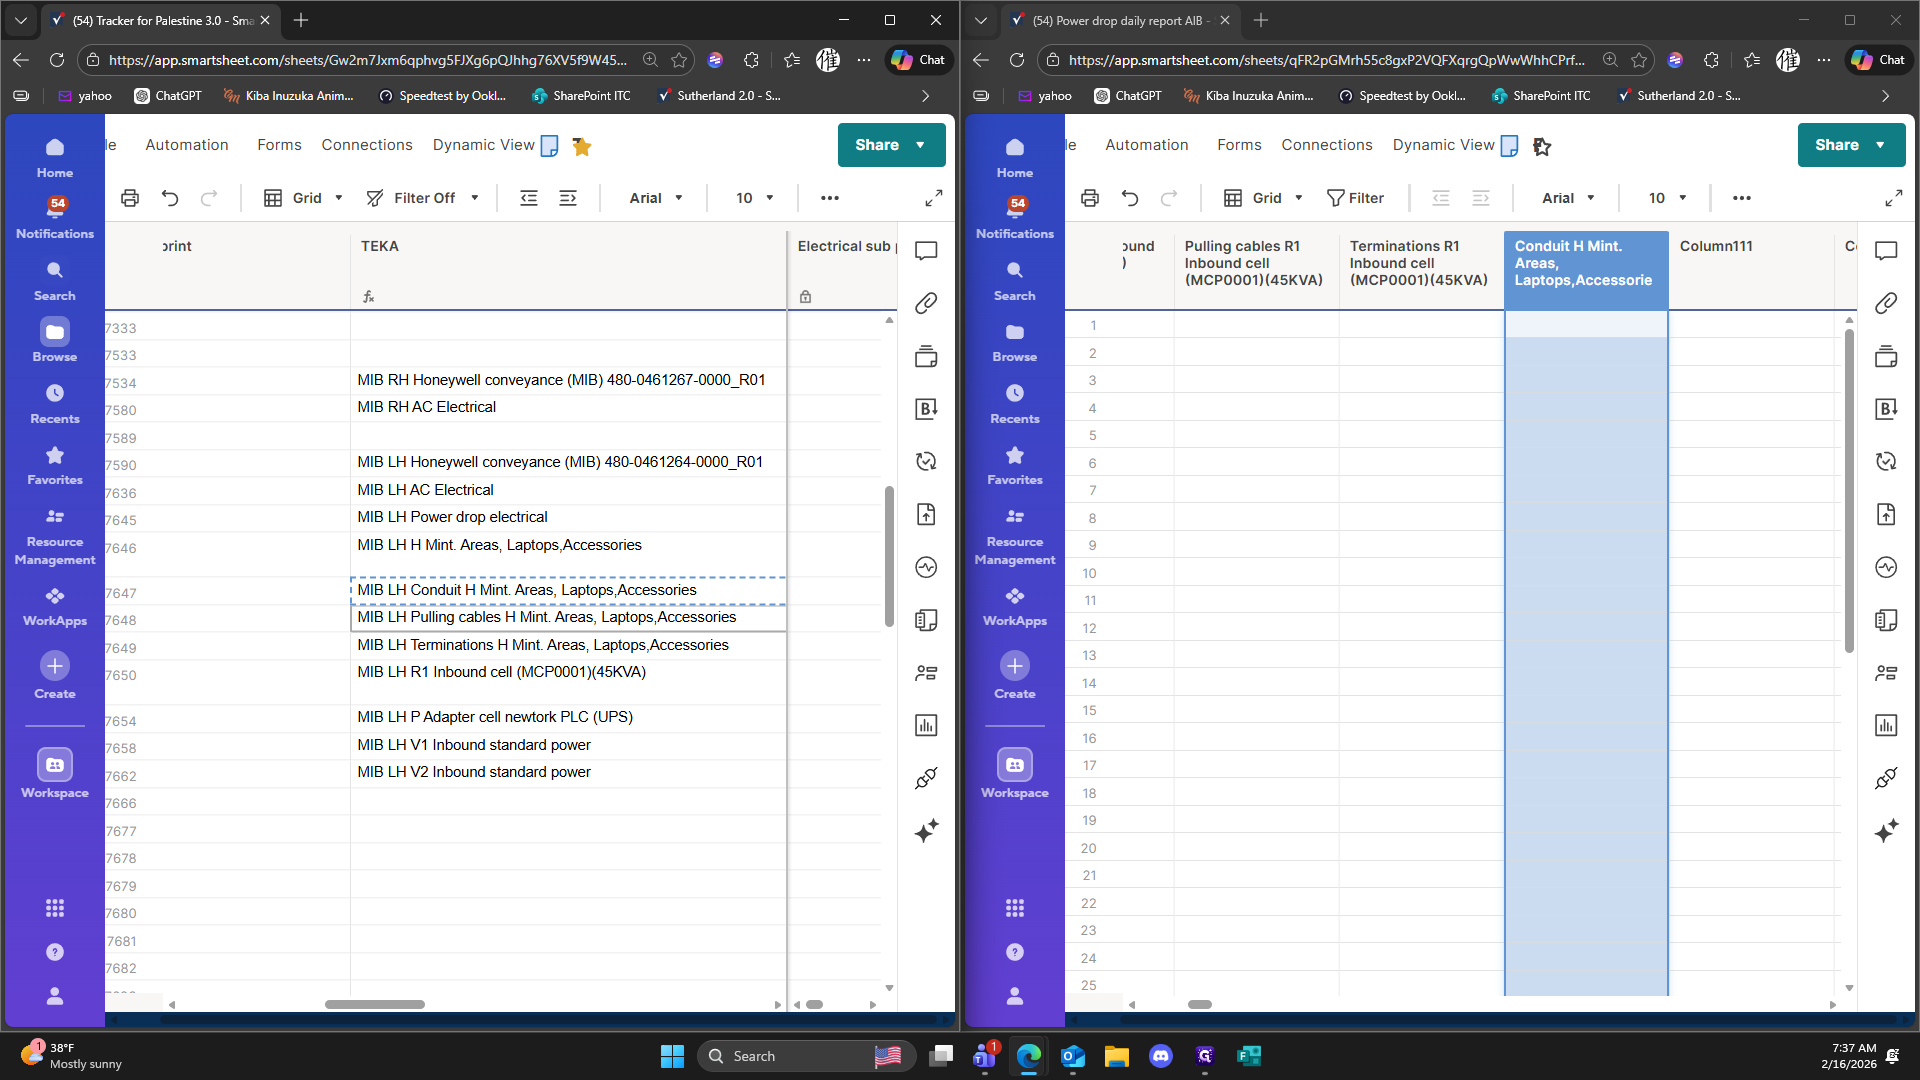Click Share button in right sheet

[1837, 145]
